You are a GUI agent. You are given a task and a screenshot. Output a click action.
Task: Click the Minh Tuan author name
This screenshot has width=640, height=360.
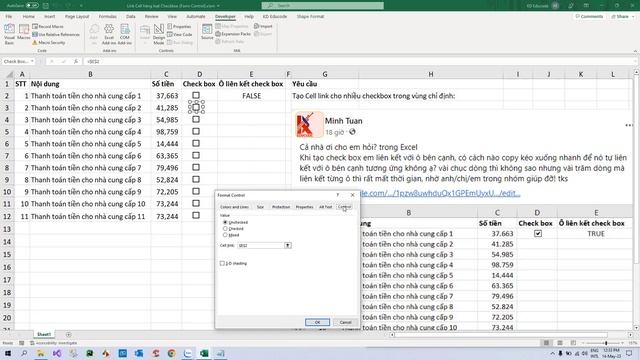tap(343, 121)
